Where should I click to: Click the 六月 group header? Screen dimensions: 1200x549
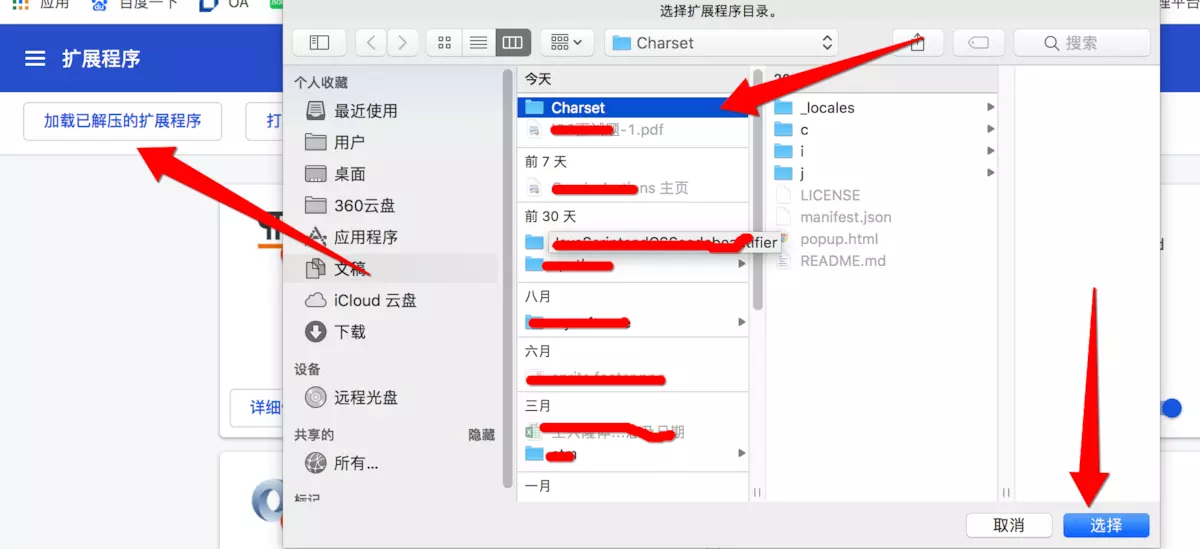(x=538, y=351)
